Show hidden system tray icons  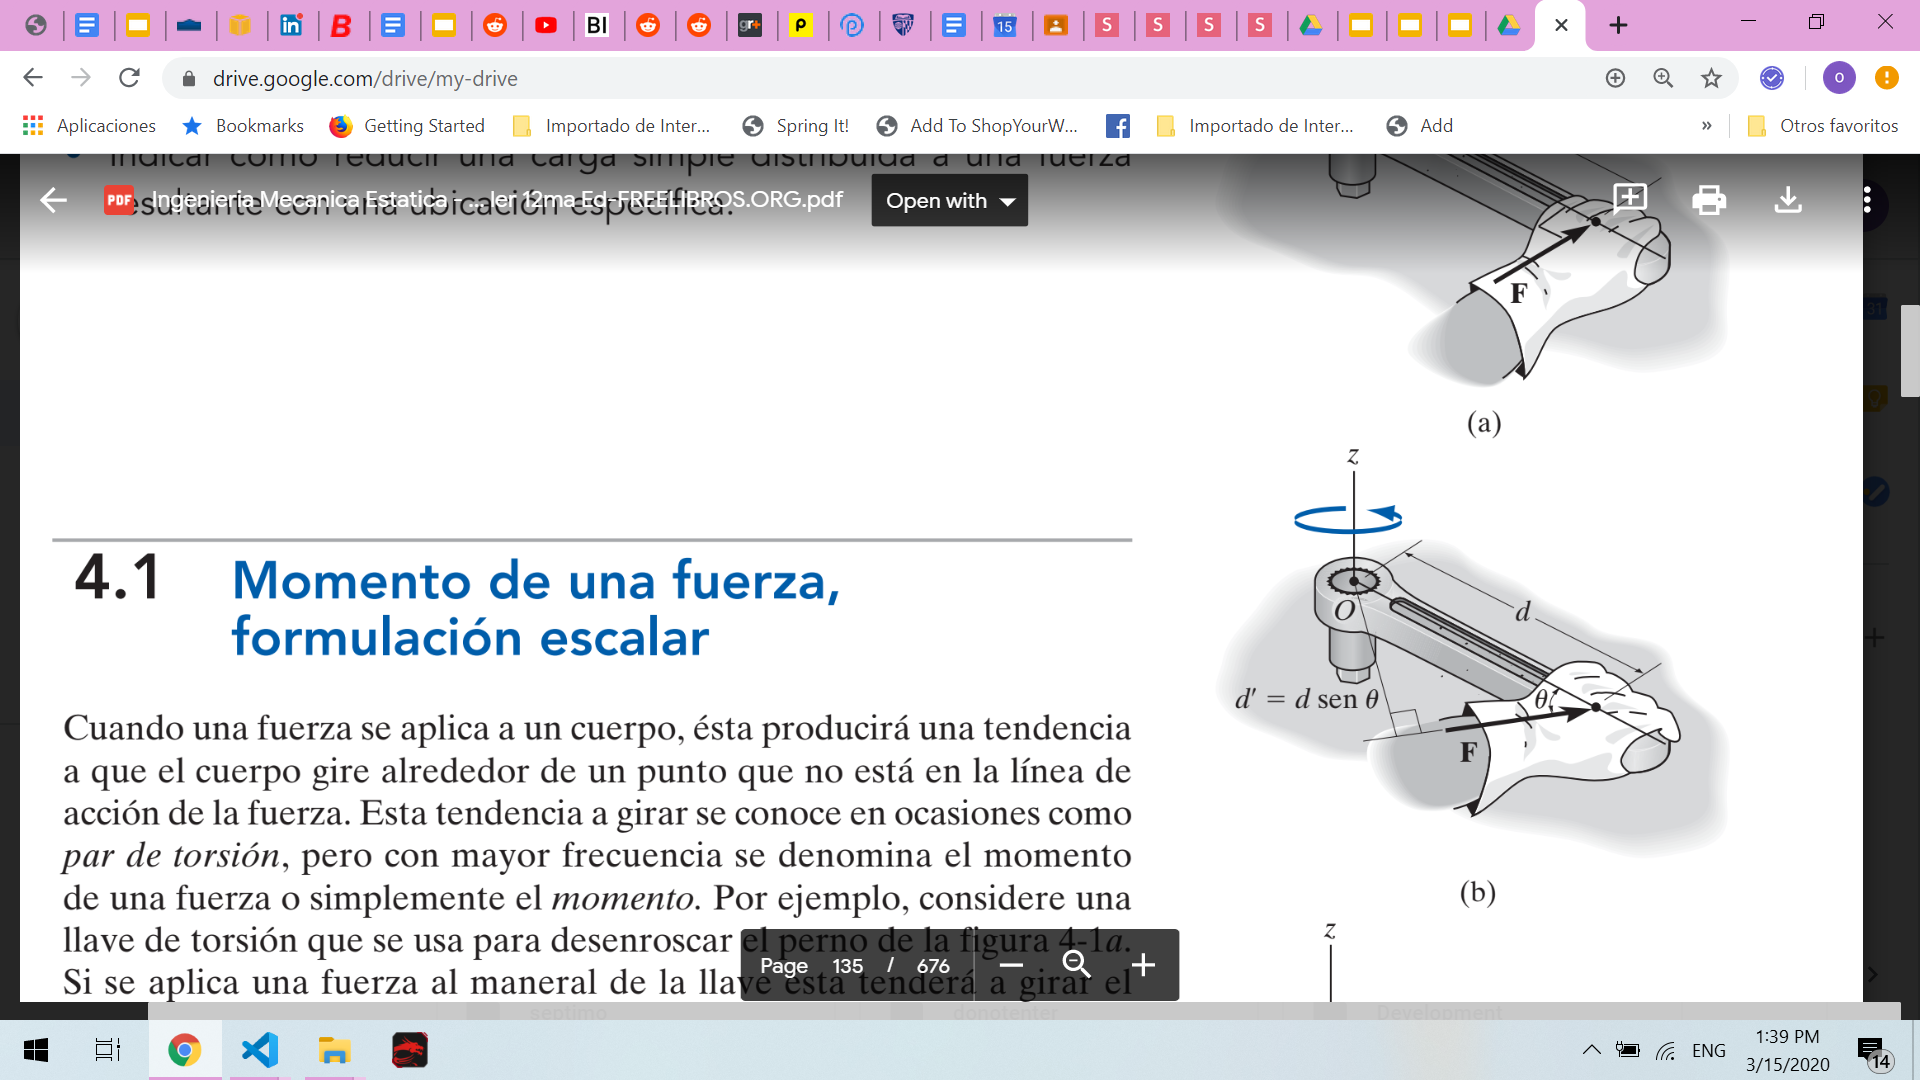pyautogui.click(x=1590, y=1050)
